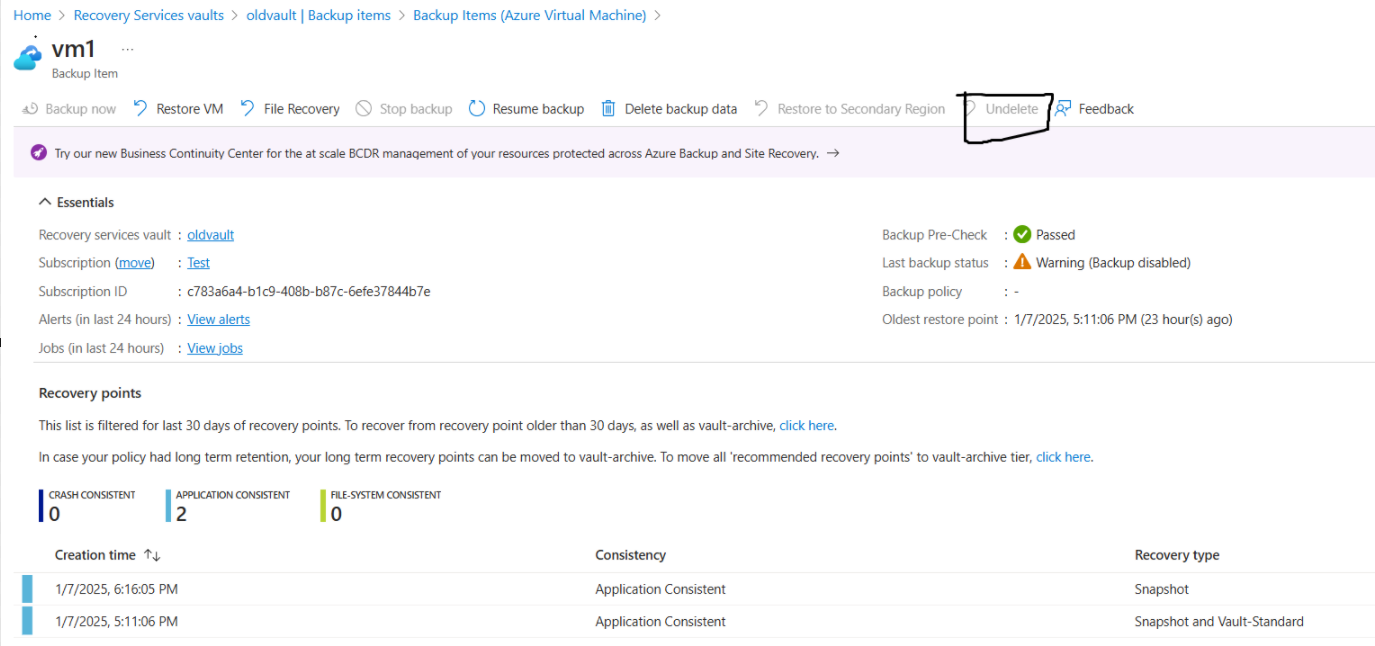This screenshot has width=1375, height=646.
Task: Select the File Recovery toolbar label
Action: pyautogui.click(x=302, y=109)
